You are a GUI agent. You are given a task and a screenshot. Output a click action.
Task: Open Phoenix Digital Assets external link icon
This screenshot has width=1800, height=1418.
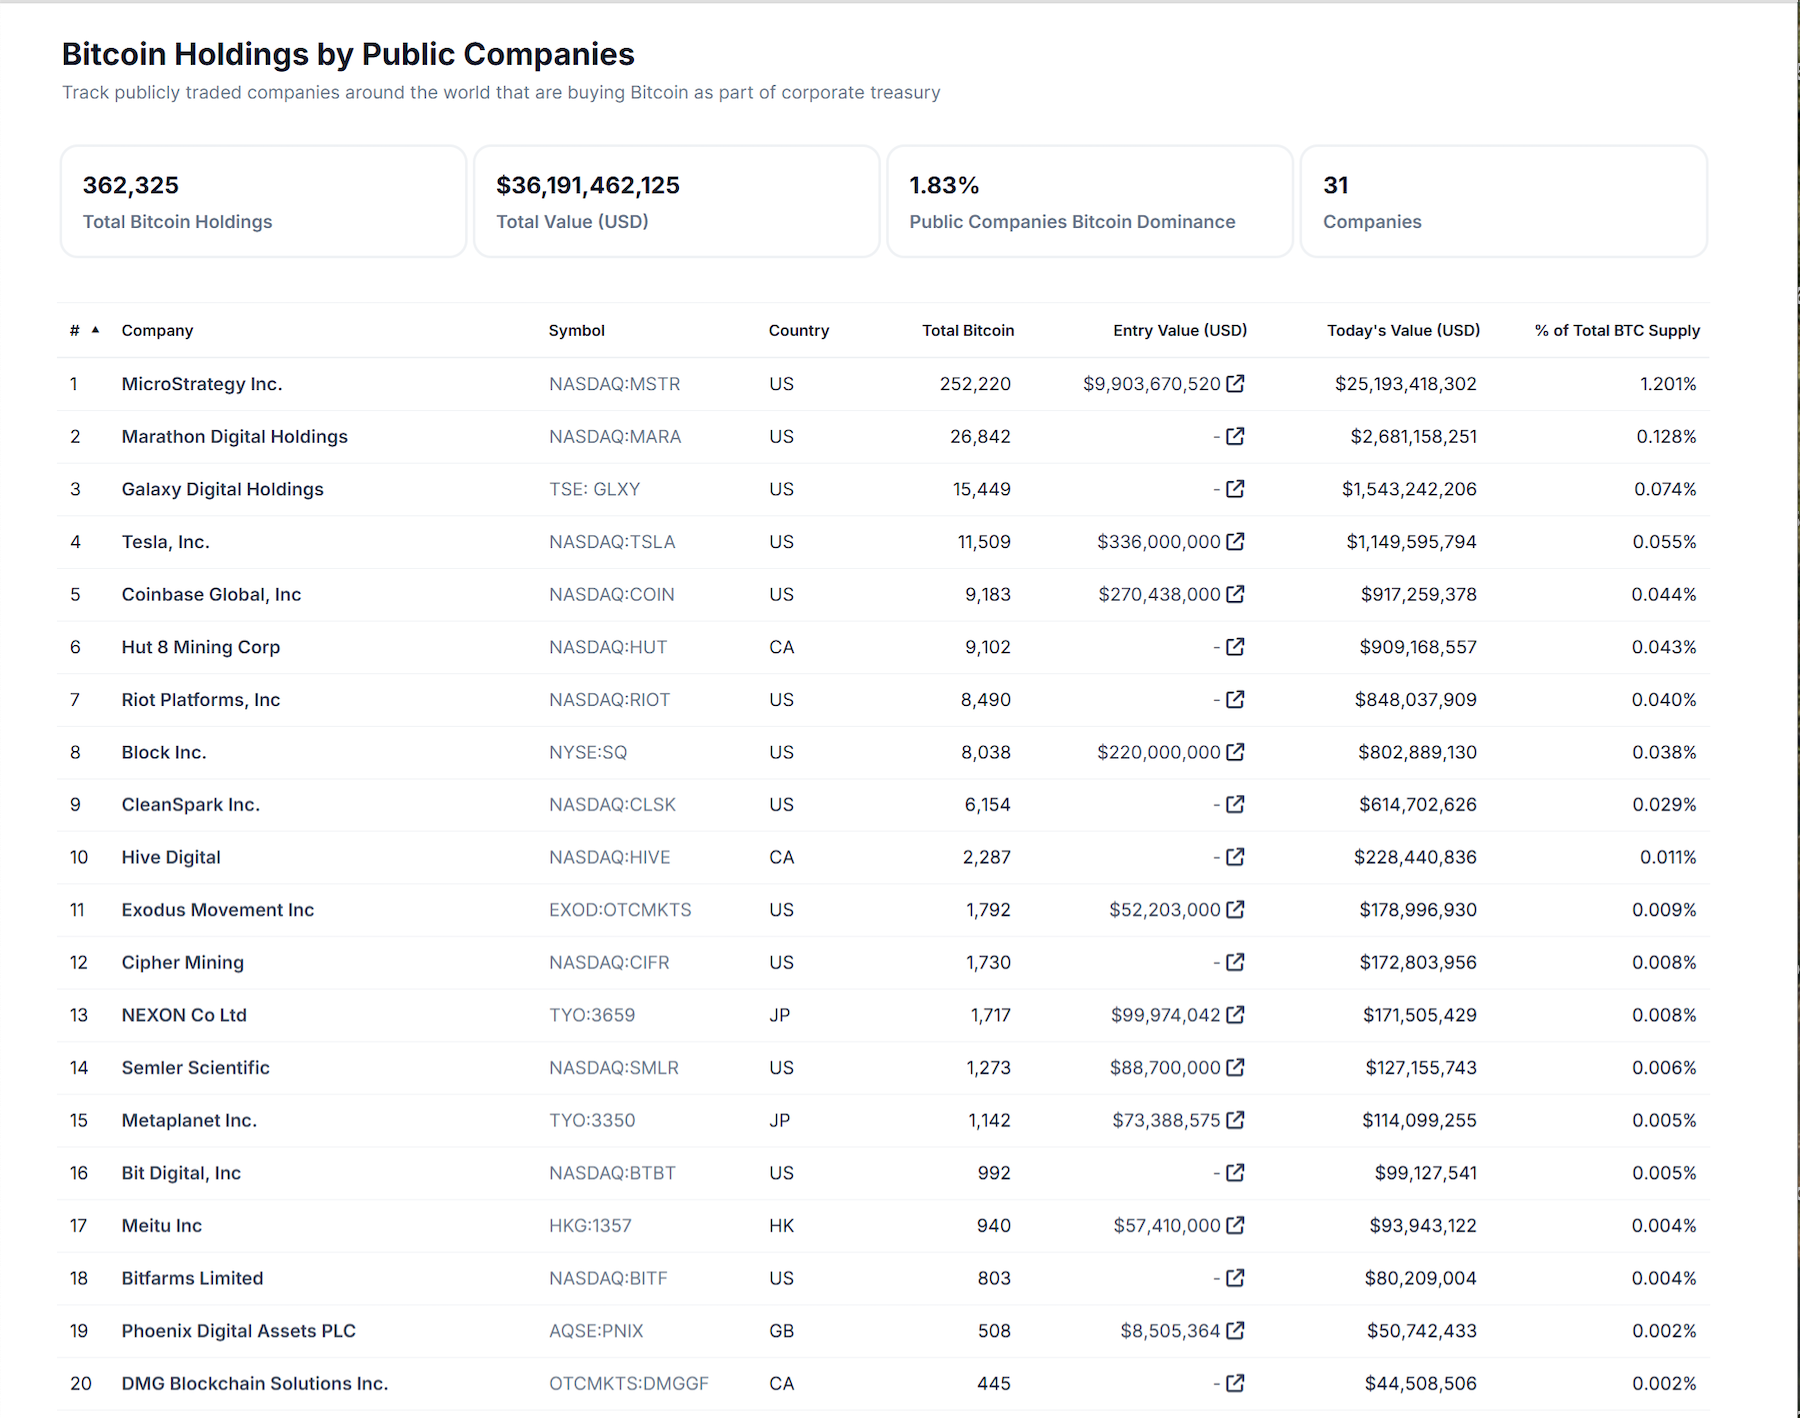pos(1235,1331)
